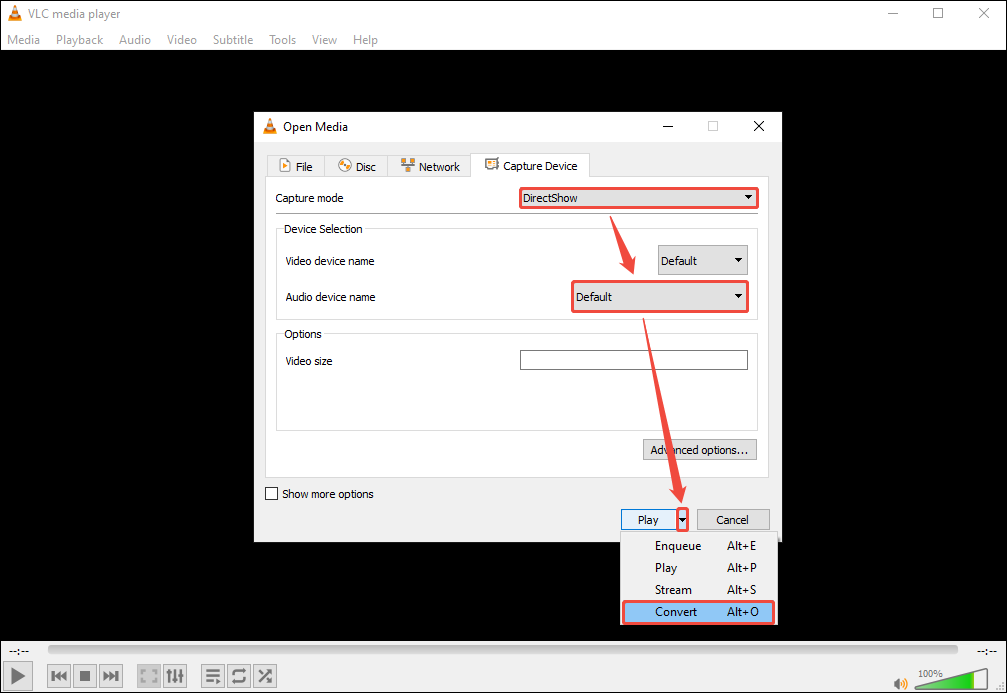Click the Previous media icon

(58, 675)
